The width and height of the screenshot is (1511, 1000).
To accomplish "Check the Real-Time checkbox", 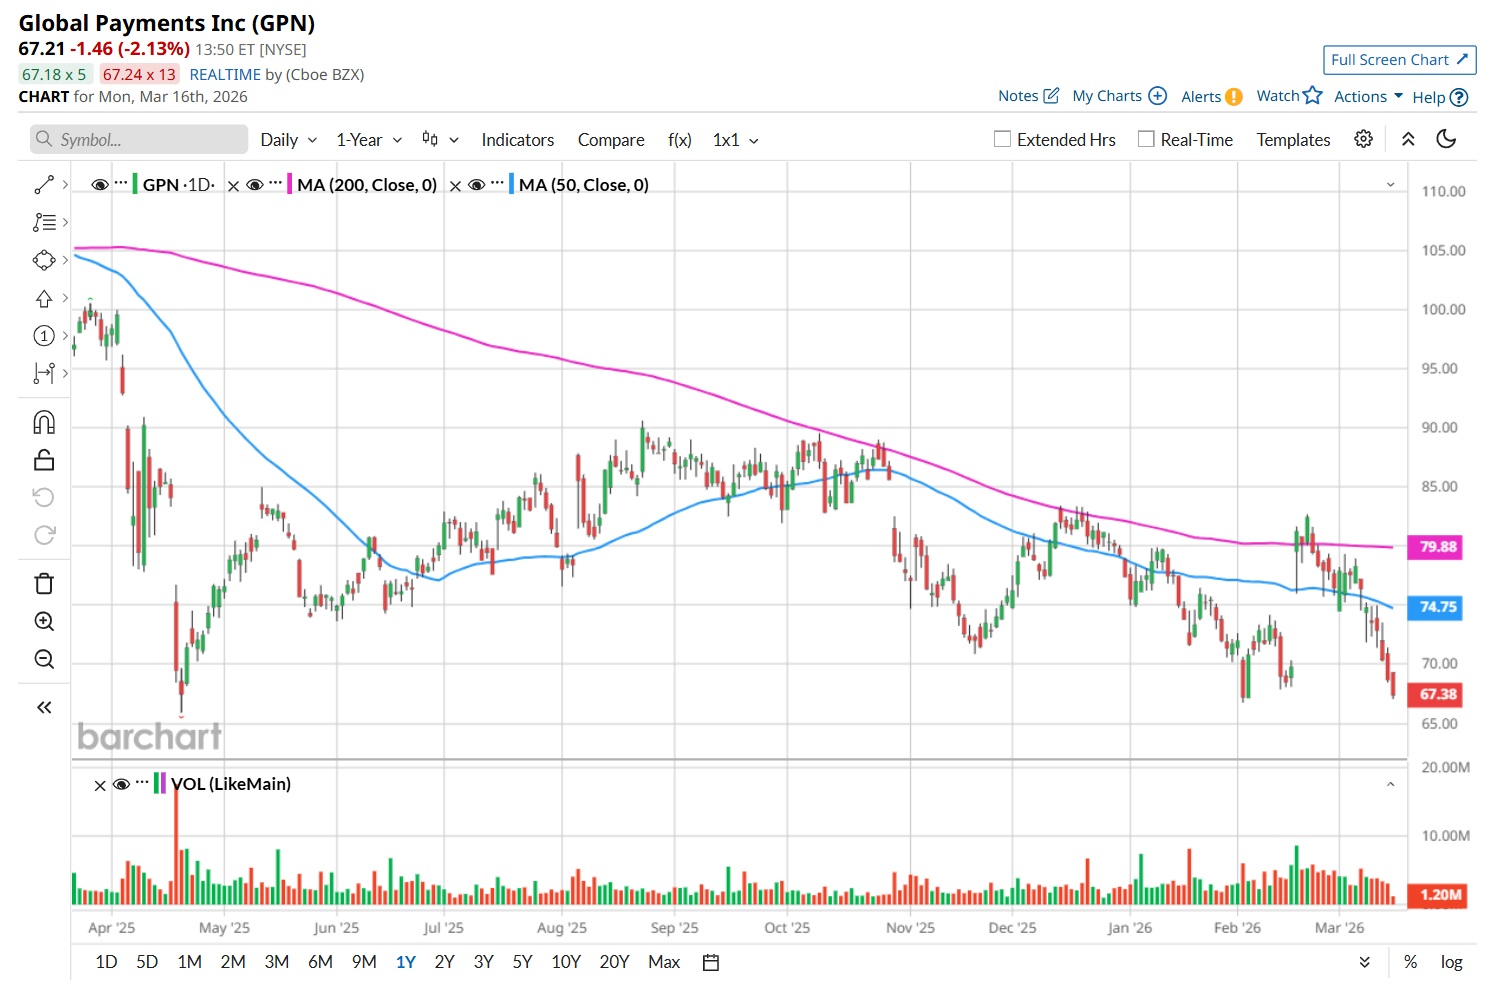I will coord(1146,139).
